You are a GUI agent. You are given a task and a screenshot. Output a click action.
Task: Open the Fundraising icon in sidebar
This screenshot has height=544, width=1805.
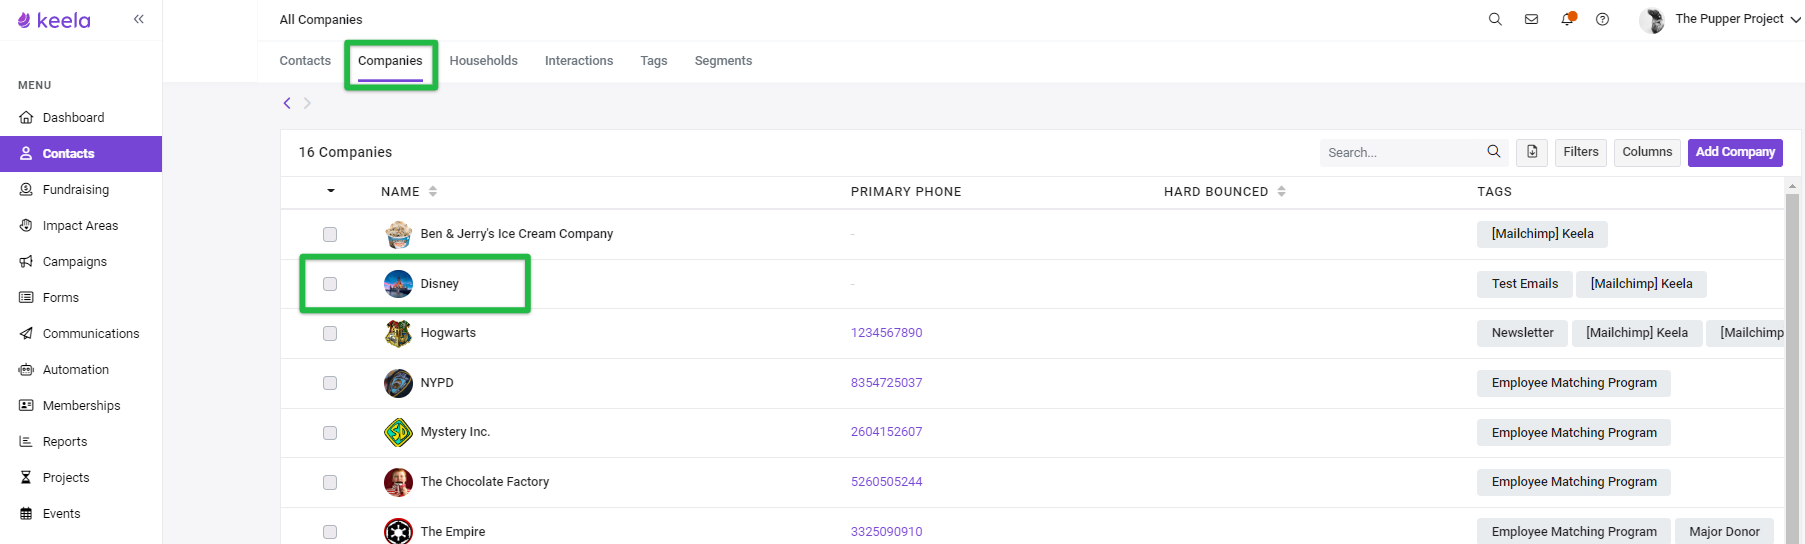(x=26, y=189)
